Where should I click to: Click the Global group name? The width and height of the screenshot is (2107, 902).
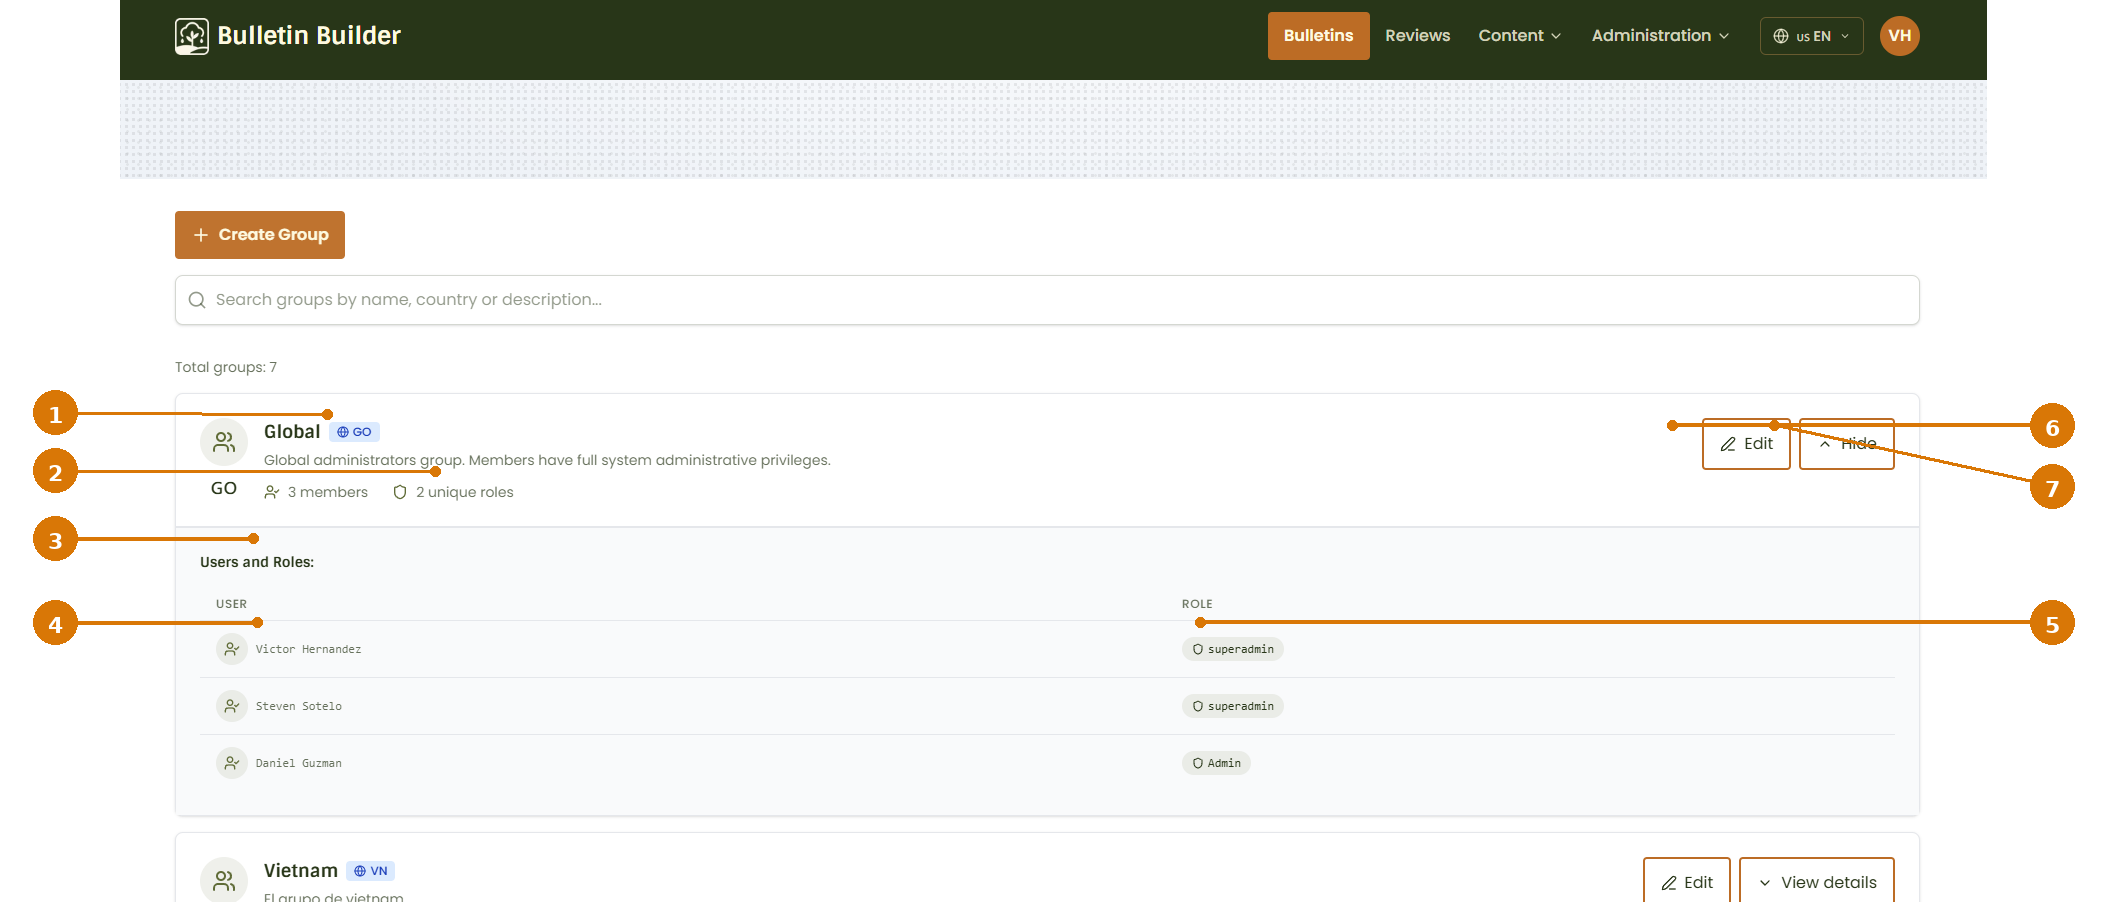pos(292,432)
